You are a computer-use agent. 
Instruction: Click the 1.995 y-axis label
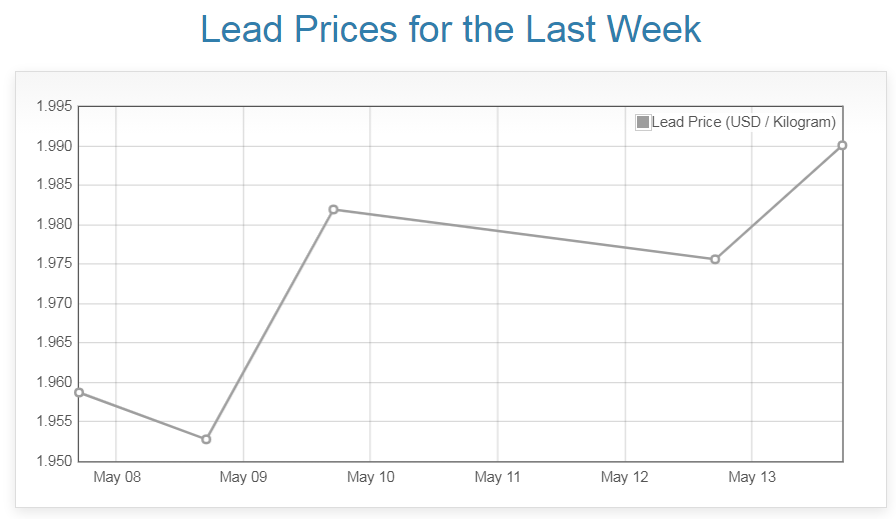tap(53, 107)
